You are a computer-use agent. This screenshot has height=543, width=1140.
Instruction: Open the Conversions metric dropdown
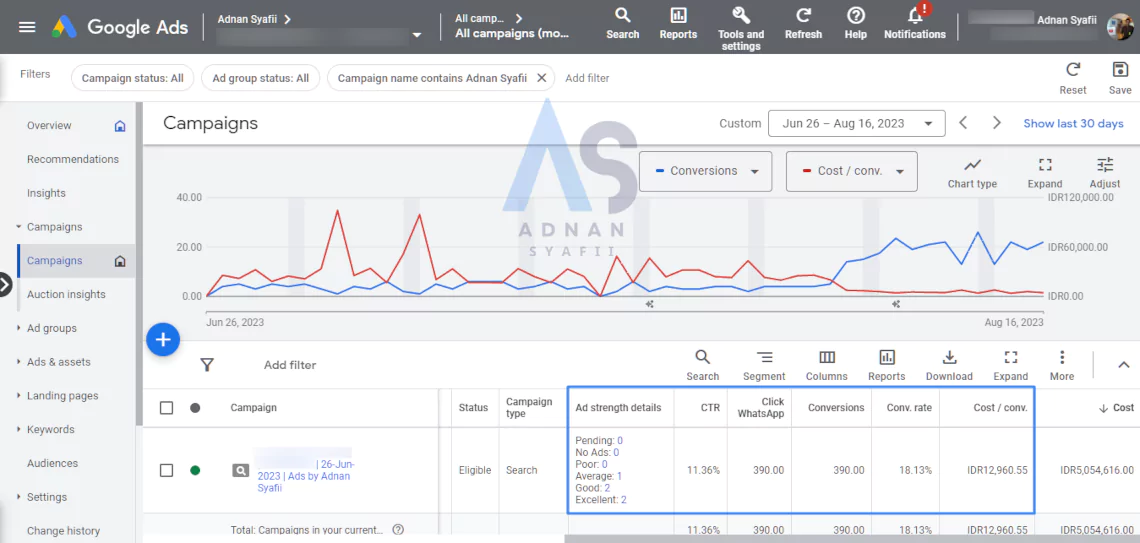pyautogui.click(x=705, y=172)
